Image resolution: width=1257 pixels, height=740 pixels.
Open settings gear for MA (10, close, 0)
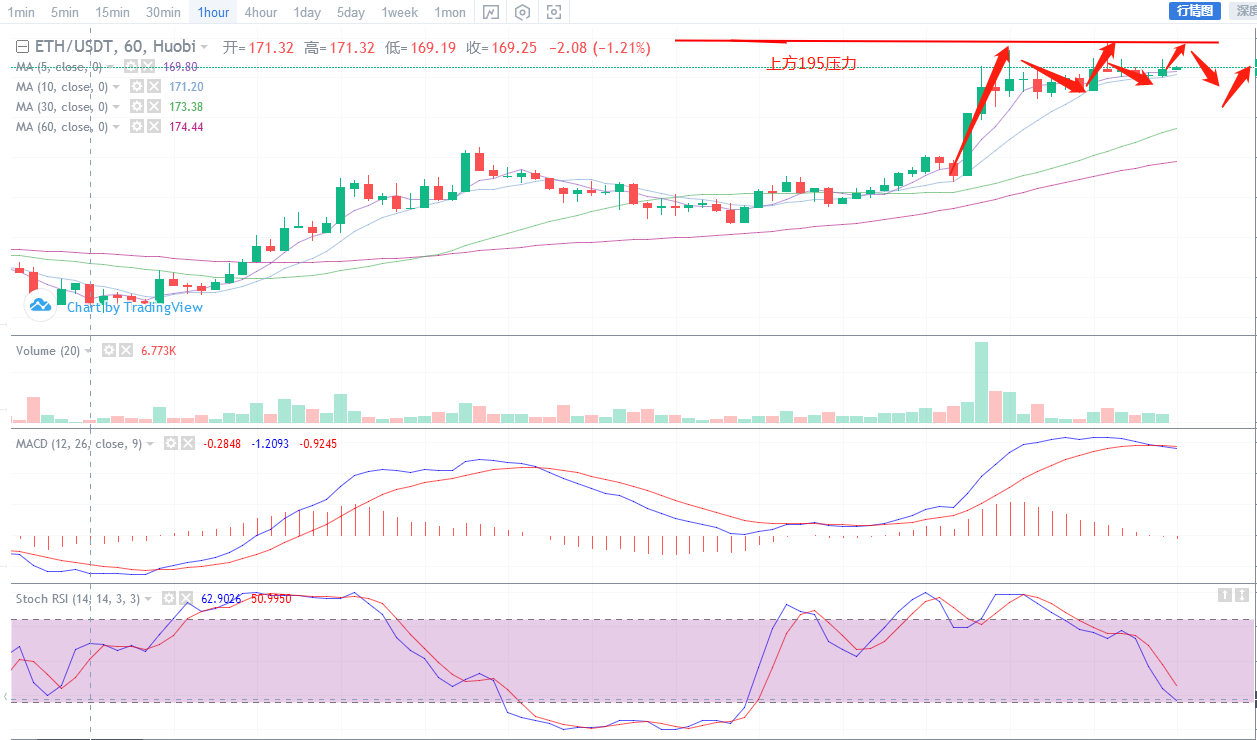pos(138,87)
